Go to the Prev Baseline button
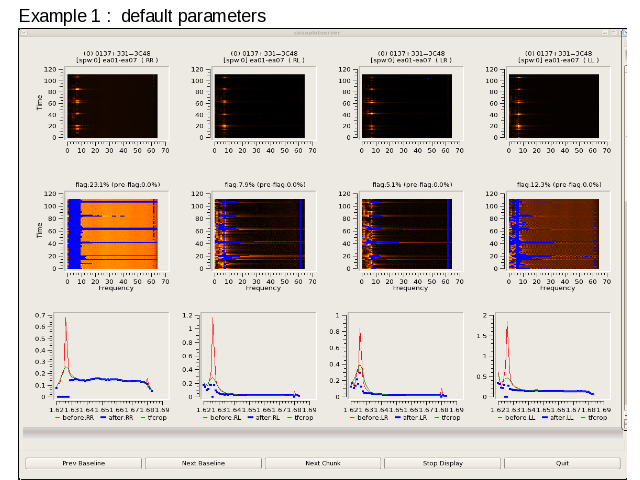Image resolution: width=640 pixels, height=480 pixels. click(x=83, y=463)
